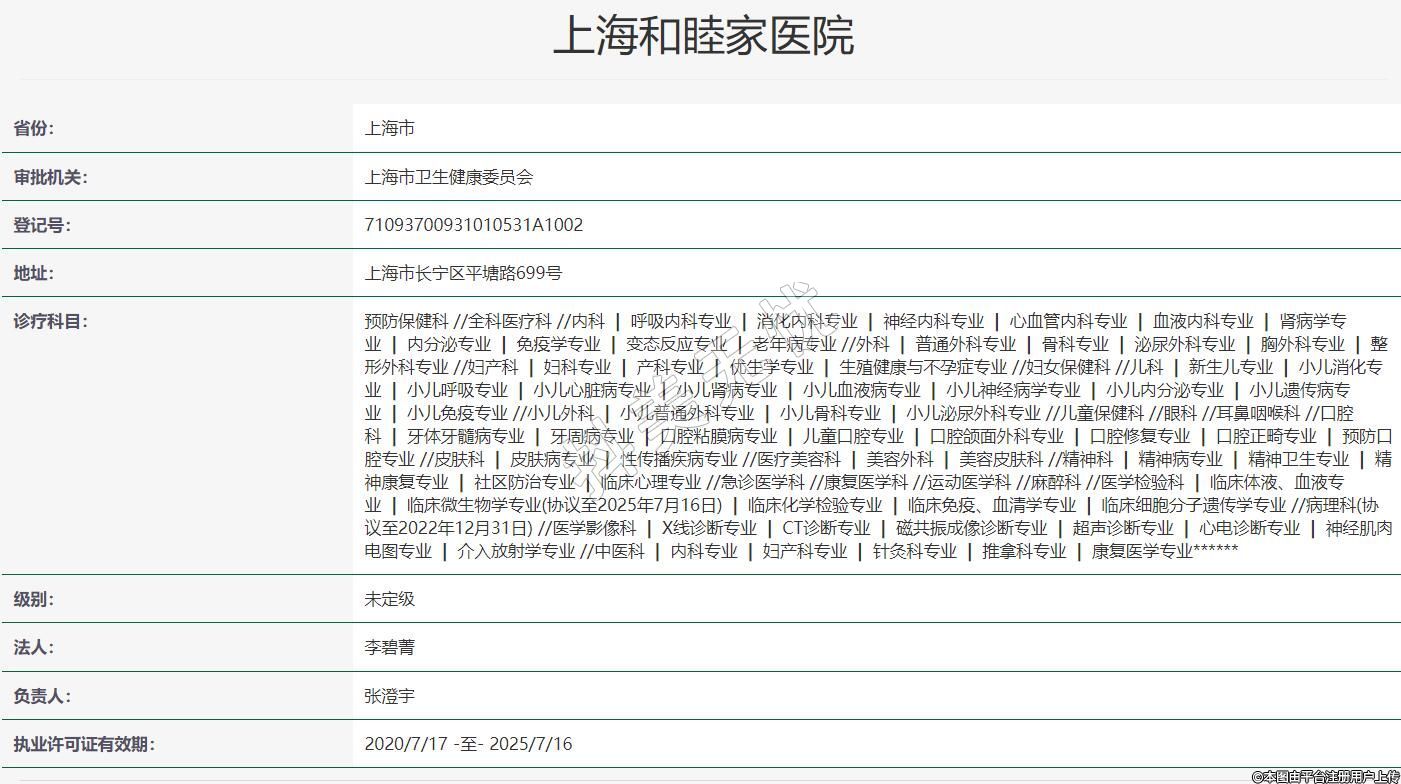Click the 未定级 level value

pos(389,599)
